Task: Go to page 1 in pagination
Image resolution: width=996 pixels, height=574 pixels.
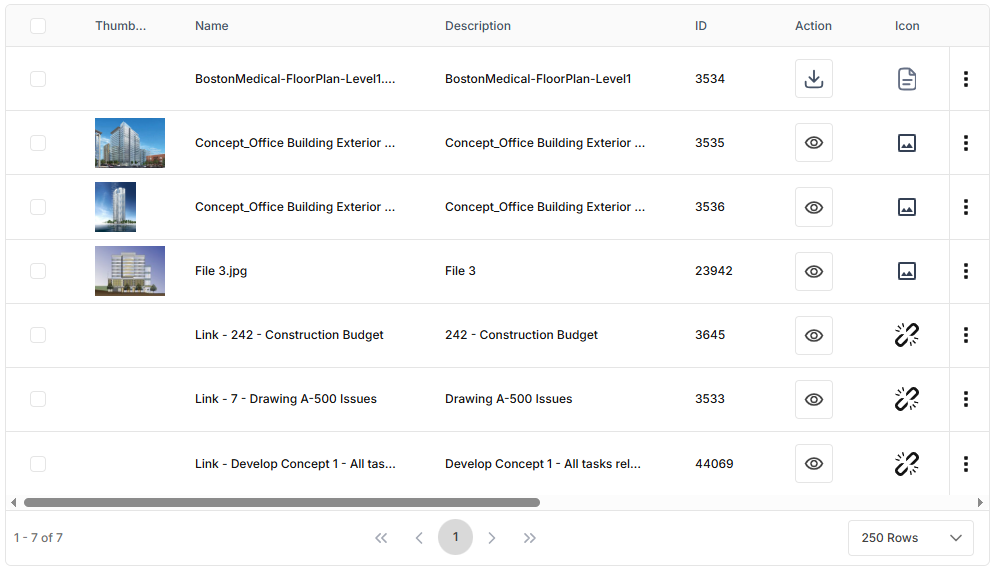Action: coord(455,537)
